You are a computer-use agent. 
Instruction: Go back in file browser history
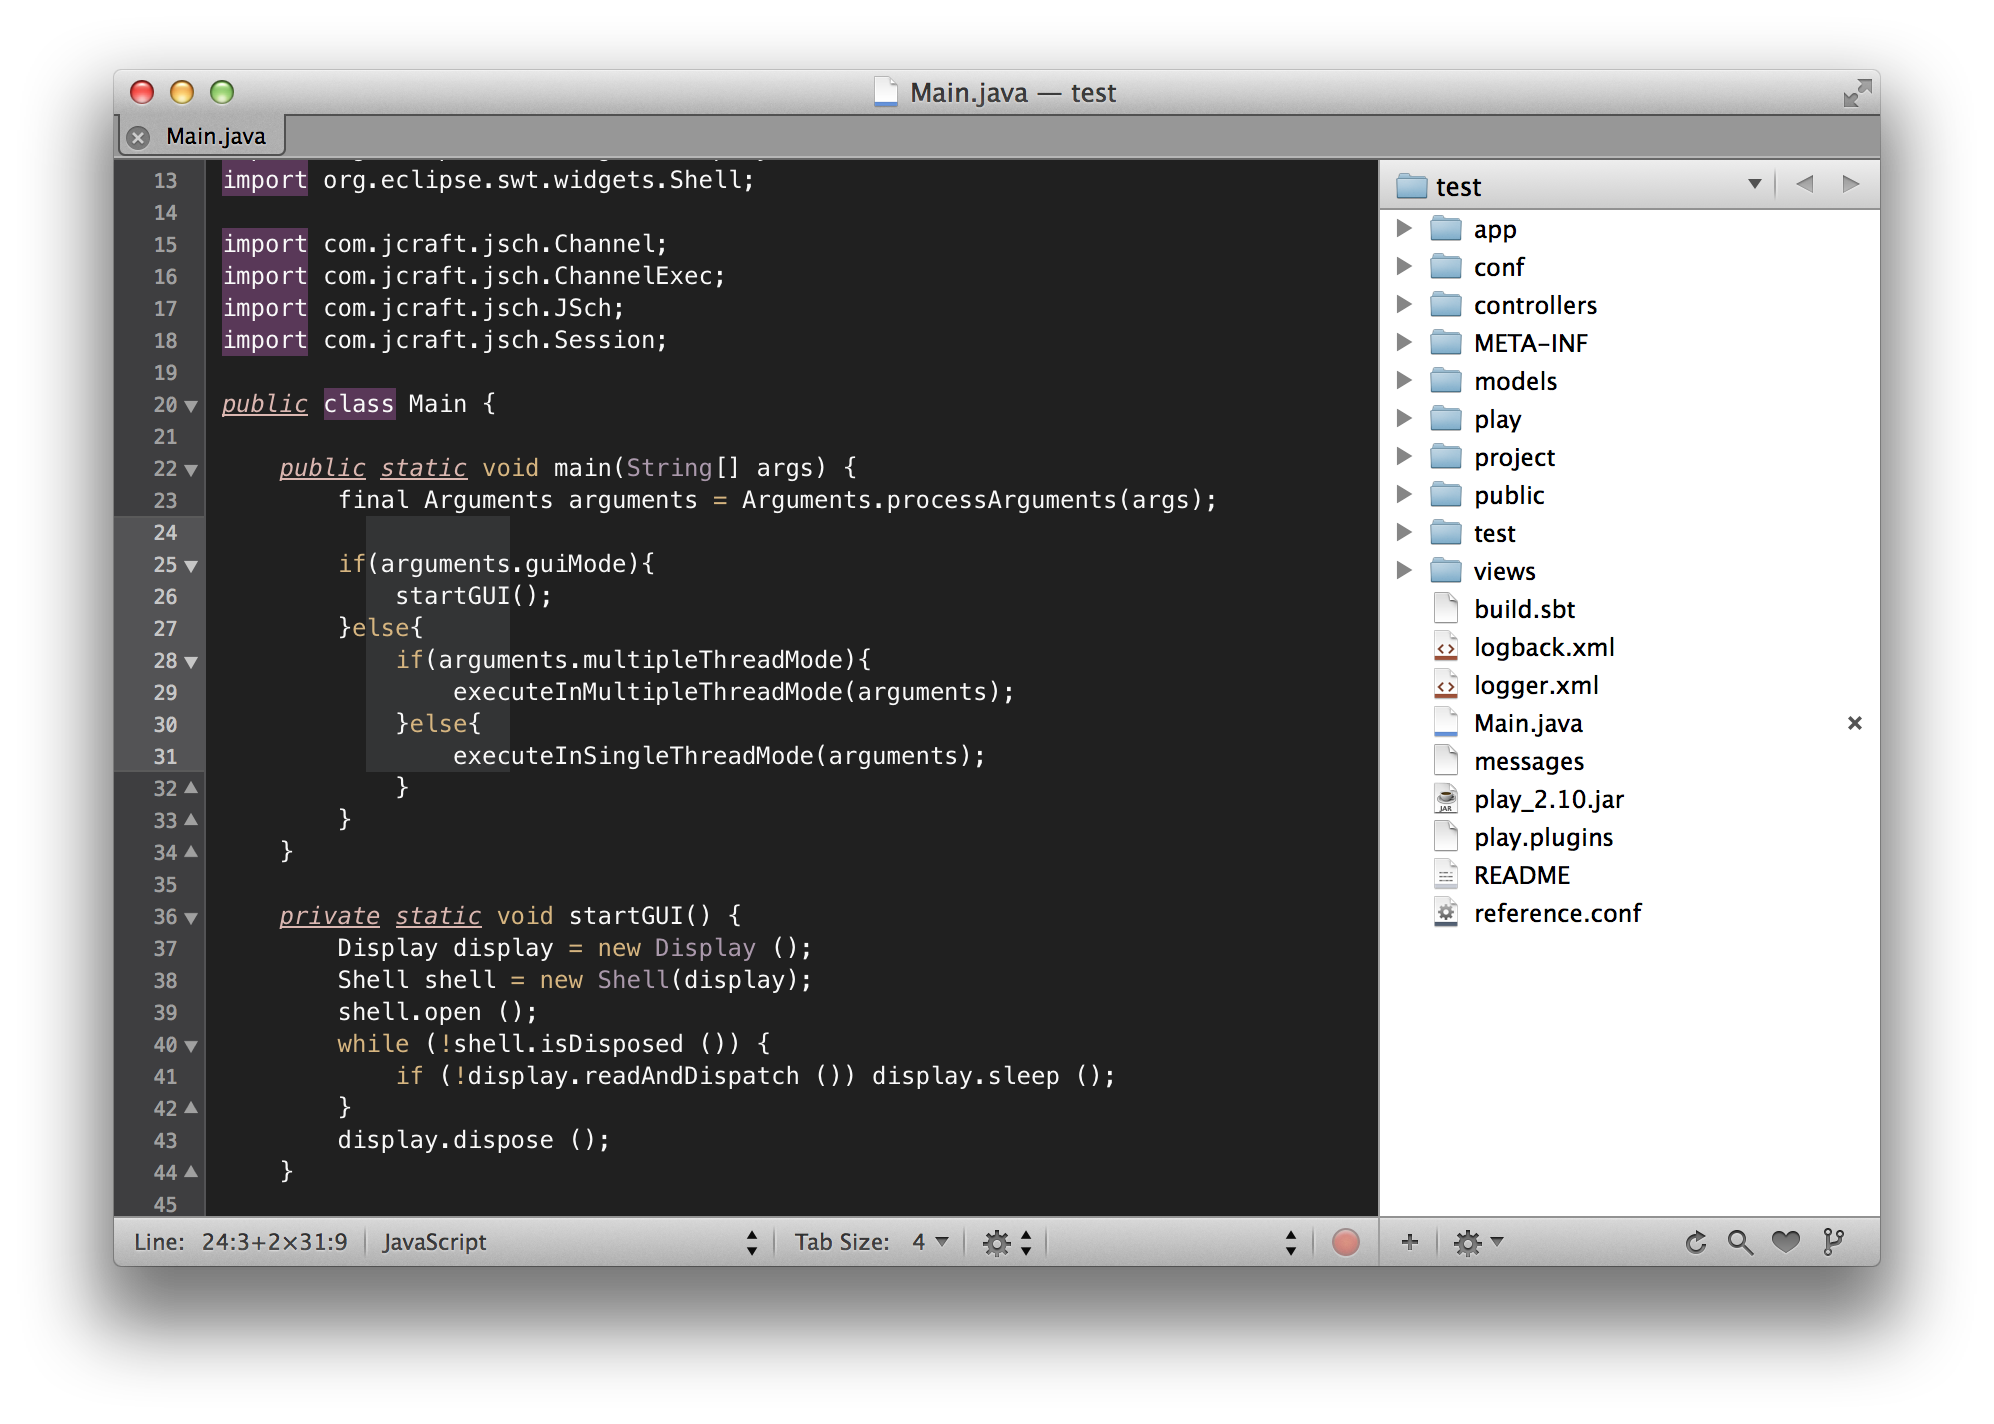[x=1804, y=184]
